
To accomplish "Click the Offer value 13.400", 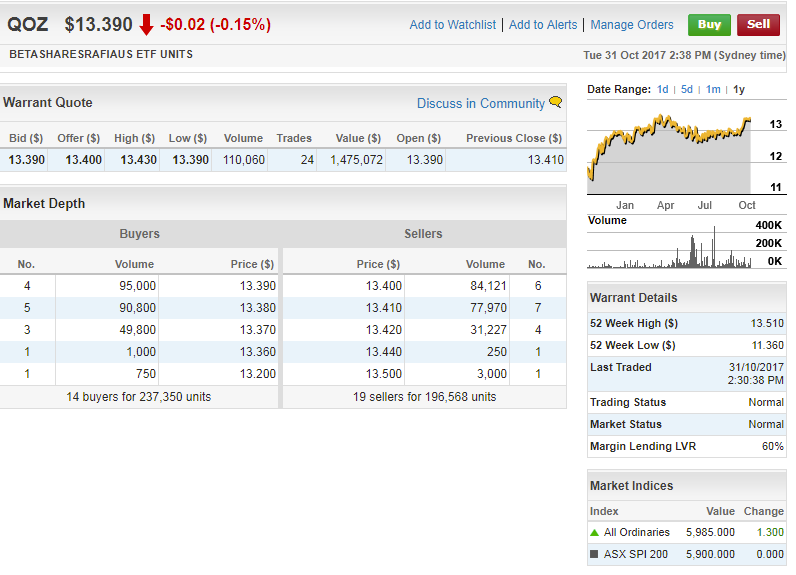I will (x=83, y=160).
